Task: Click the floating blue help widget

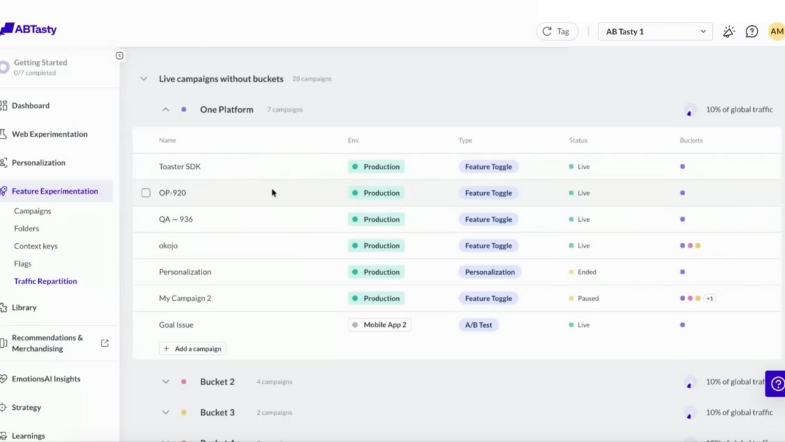Action: tap(776, 384)
